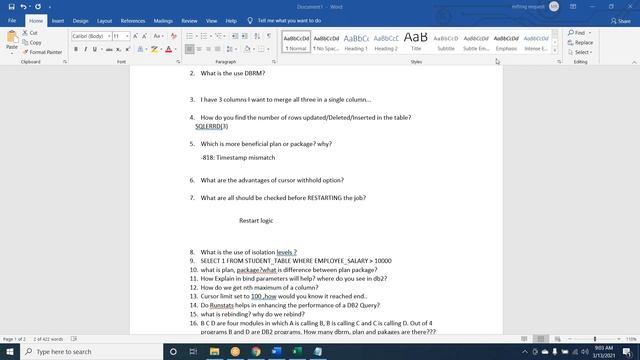The width and height of the screenshot is (640, 360).
Task: Save the document with the floppy disk icon
Action: pyautogui.click(x=11, y=7)
